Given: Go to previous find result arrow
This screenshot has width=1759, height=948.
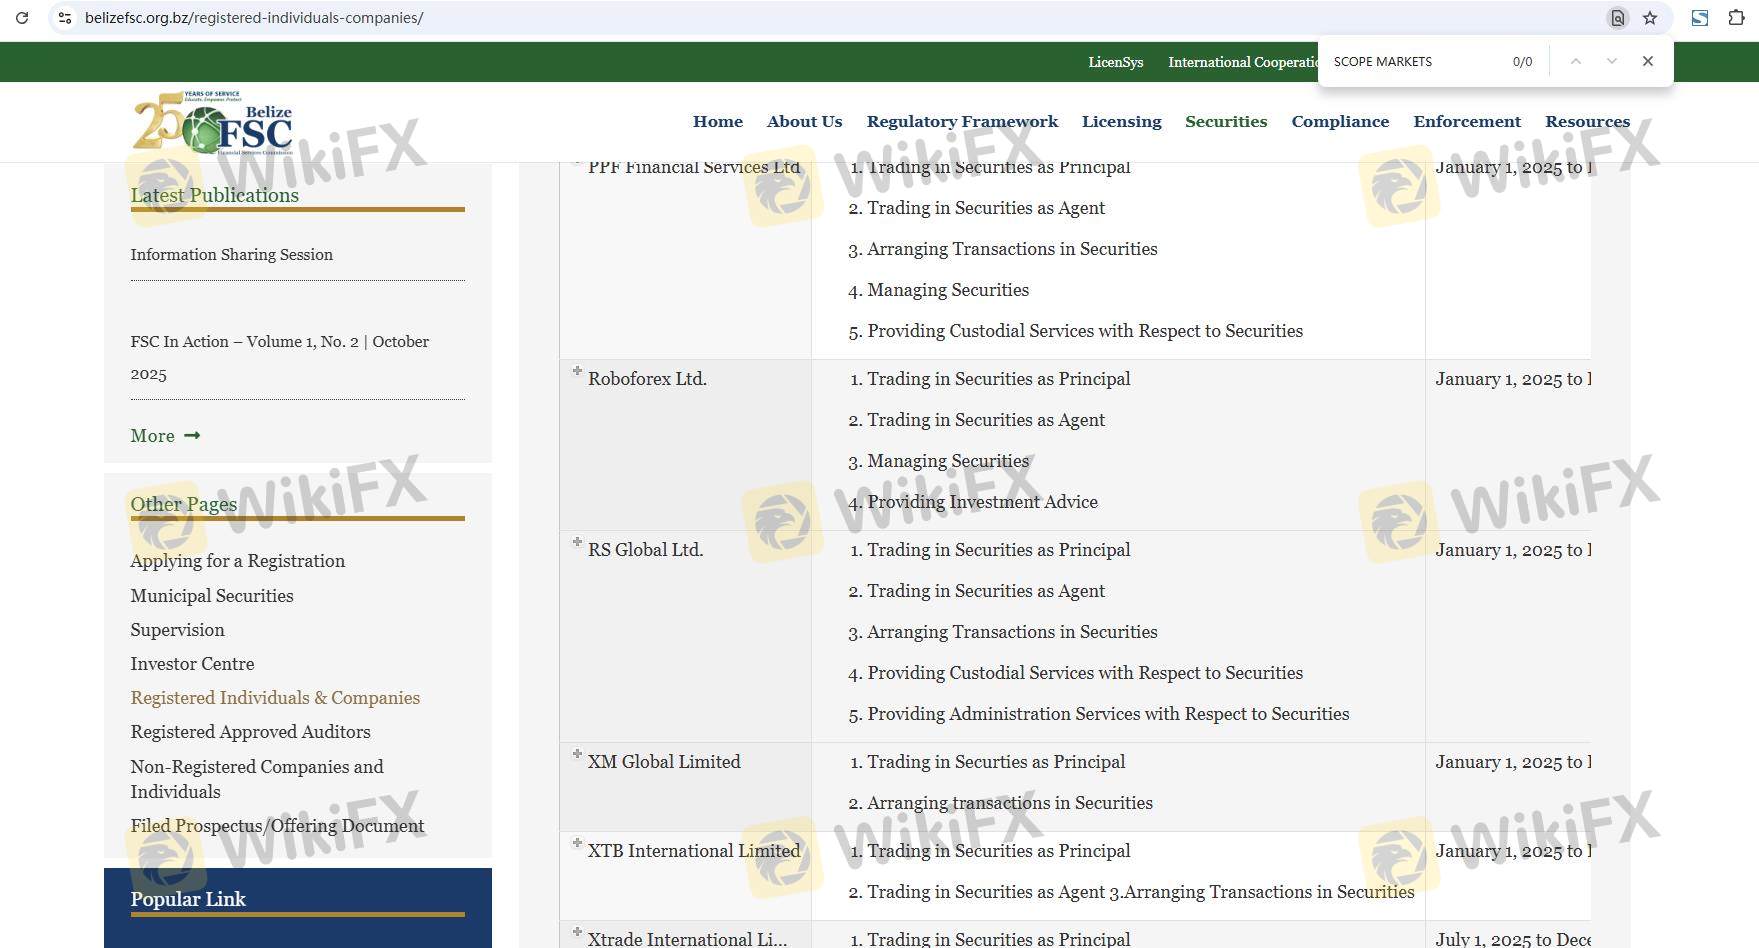Looking at the screenshot, I should (x=1575, y=61).
